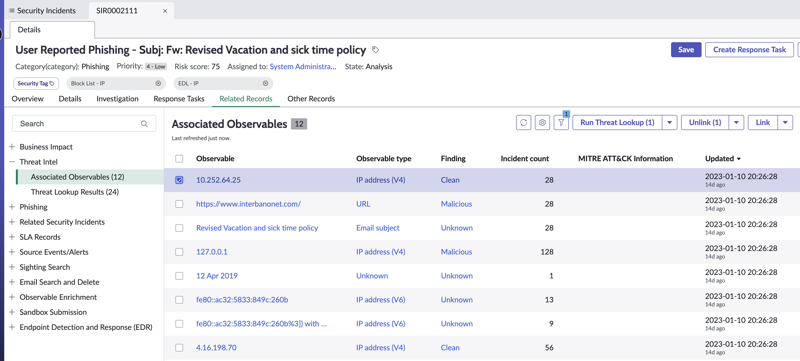Open the 127.0.0.1 observable link

click(x=212, y=252)
